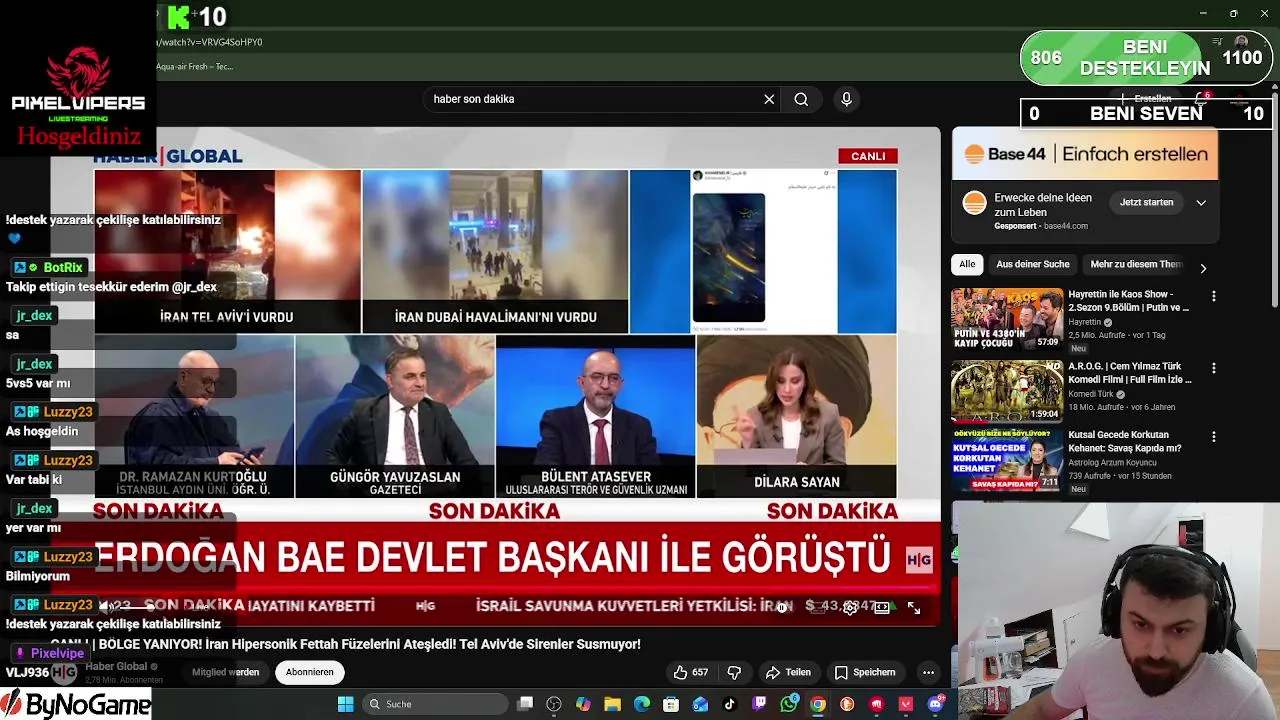This screenshot has width=1280, height=720.
Task: Open the Kutsal Gecede Korkutan Kehanet thumbnail
Action: (x=1007, y=460)
